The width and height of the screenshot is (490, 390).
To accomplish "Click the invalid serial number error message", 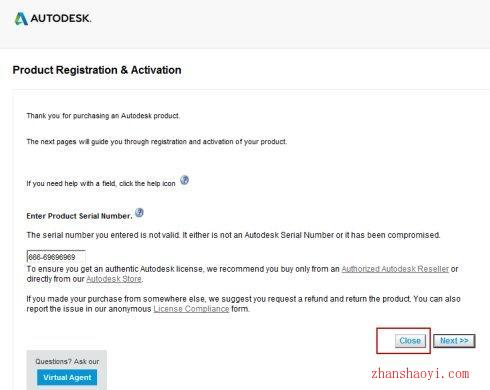I will pyautogui.click(x=233, y=235).
